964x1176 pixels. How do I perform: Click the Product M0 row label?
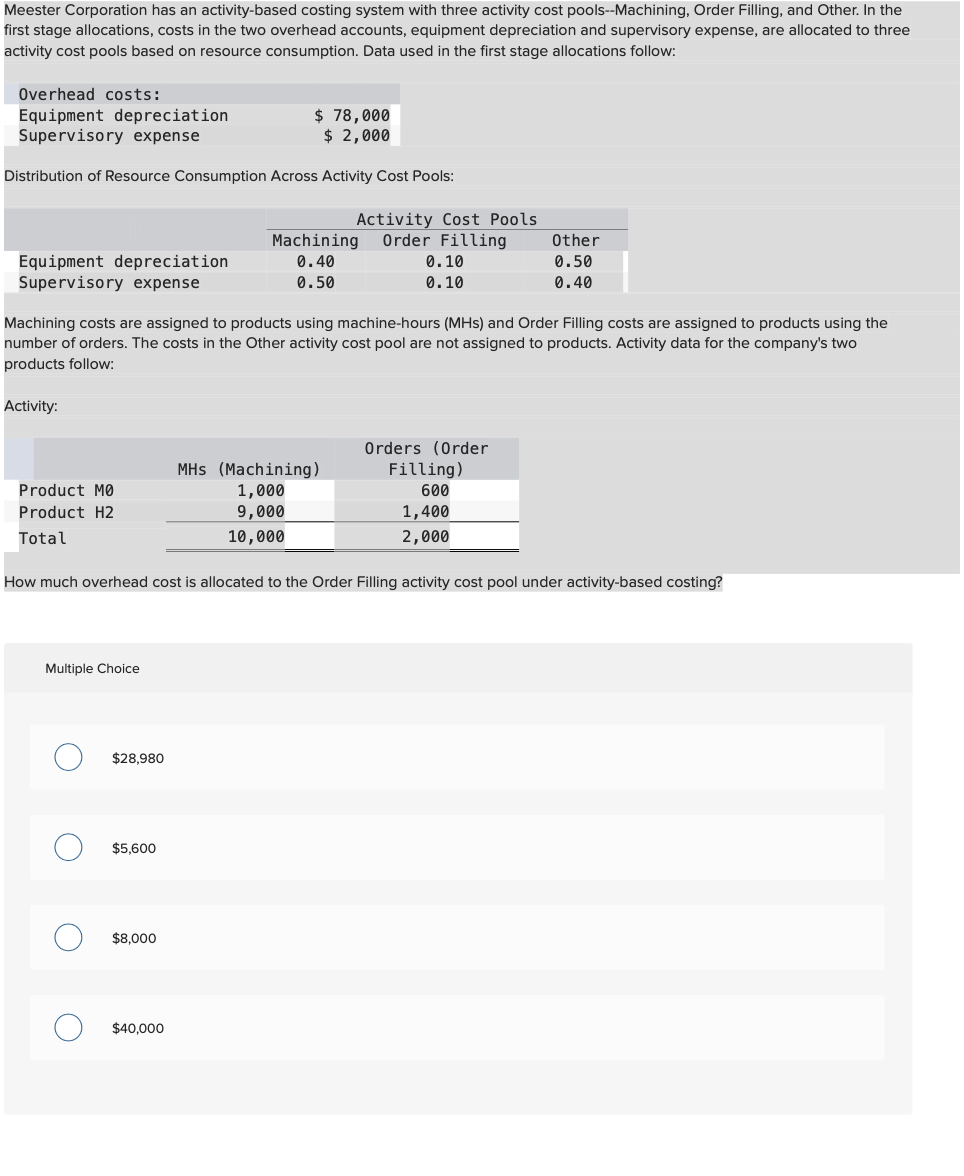point(66,490)
